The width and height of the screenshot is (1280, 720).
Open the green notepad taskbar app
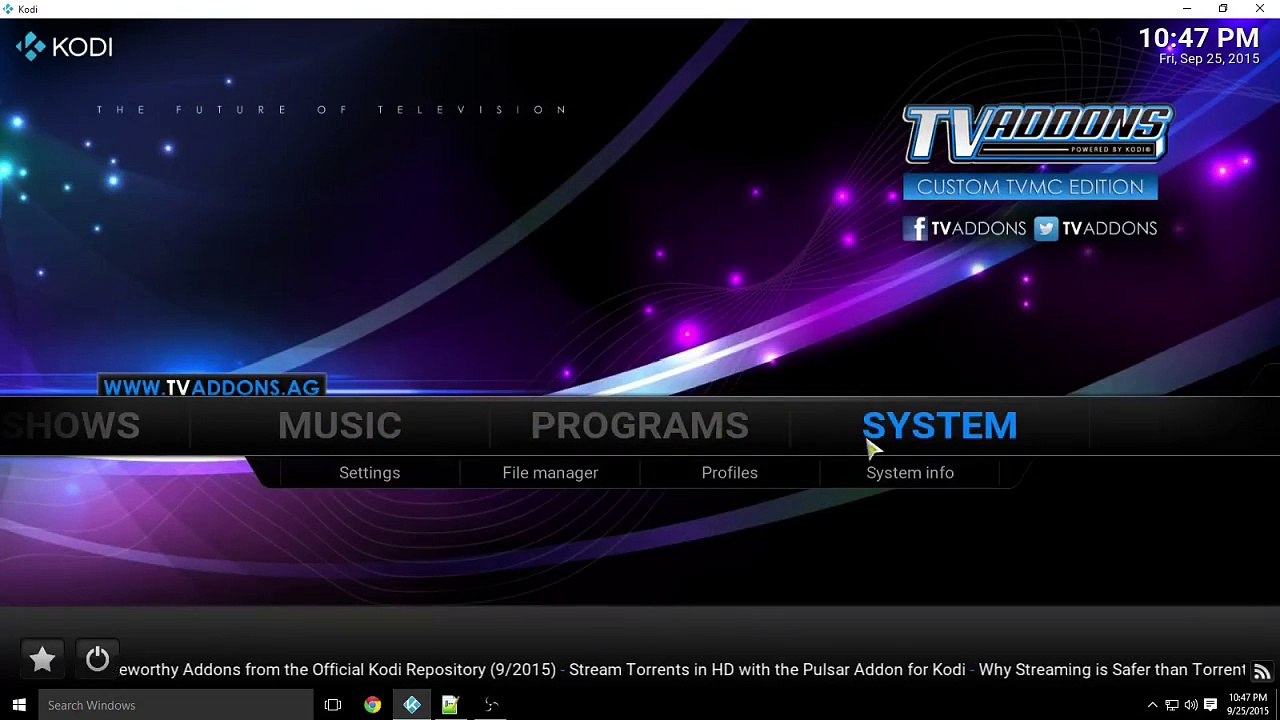450,705
